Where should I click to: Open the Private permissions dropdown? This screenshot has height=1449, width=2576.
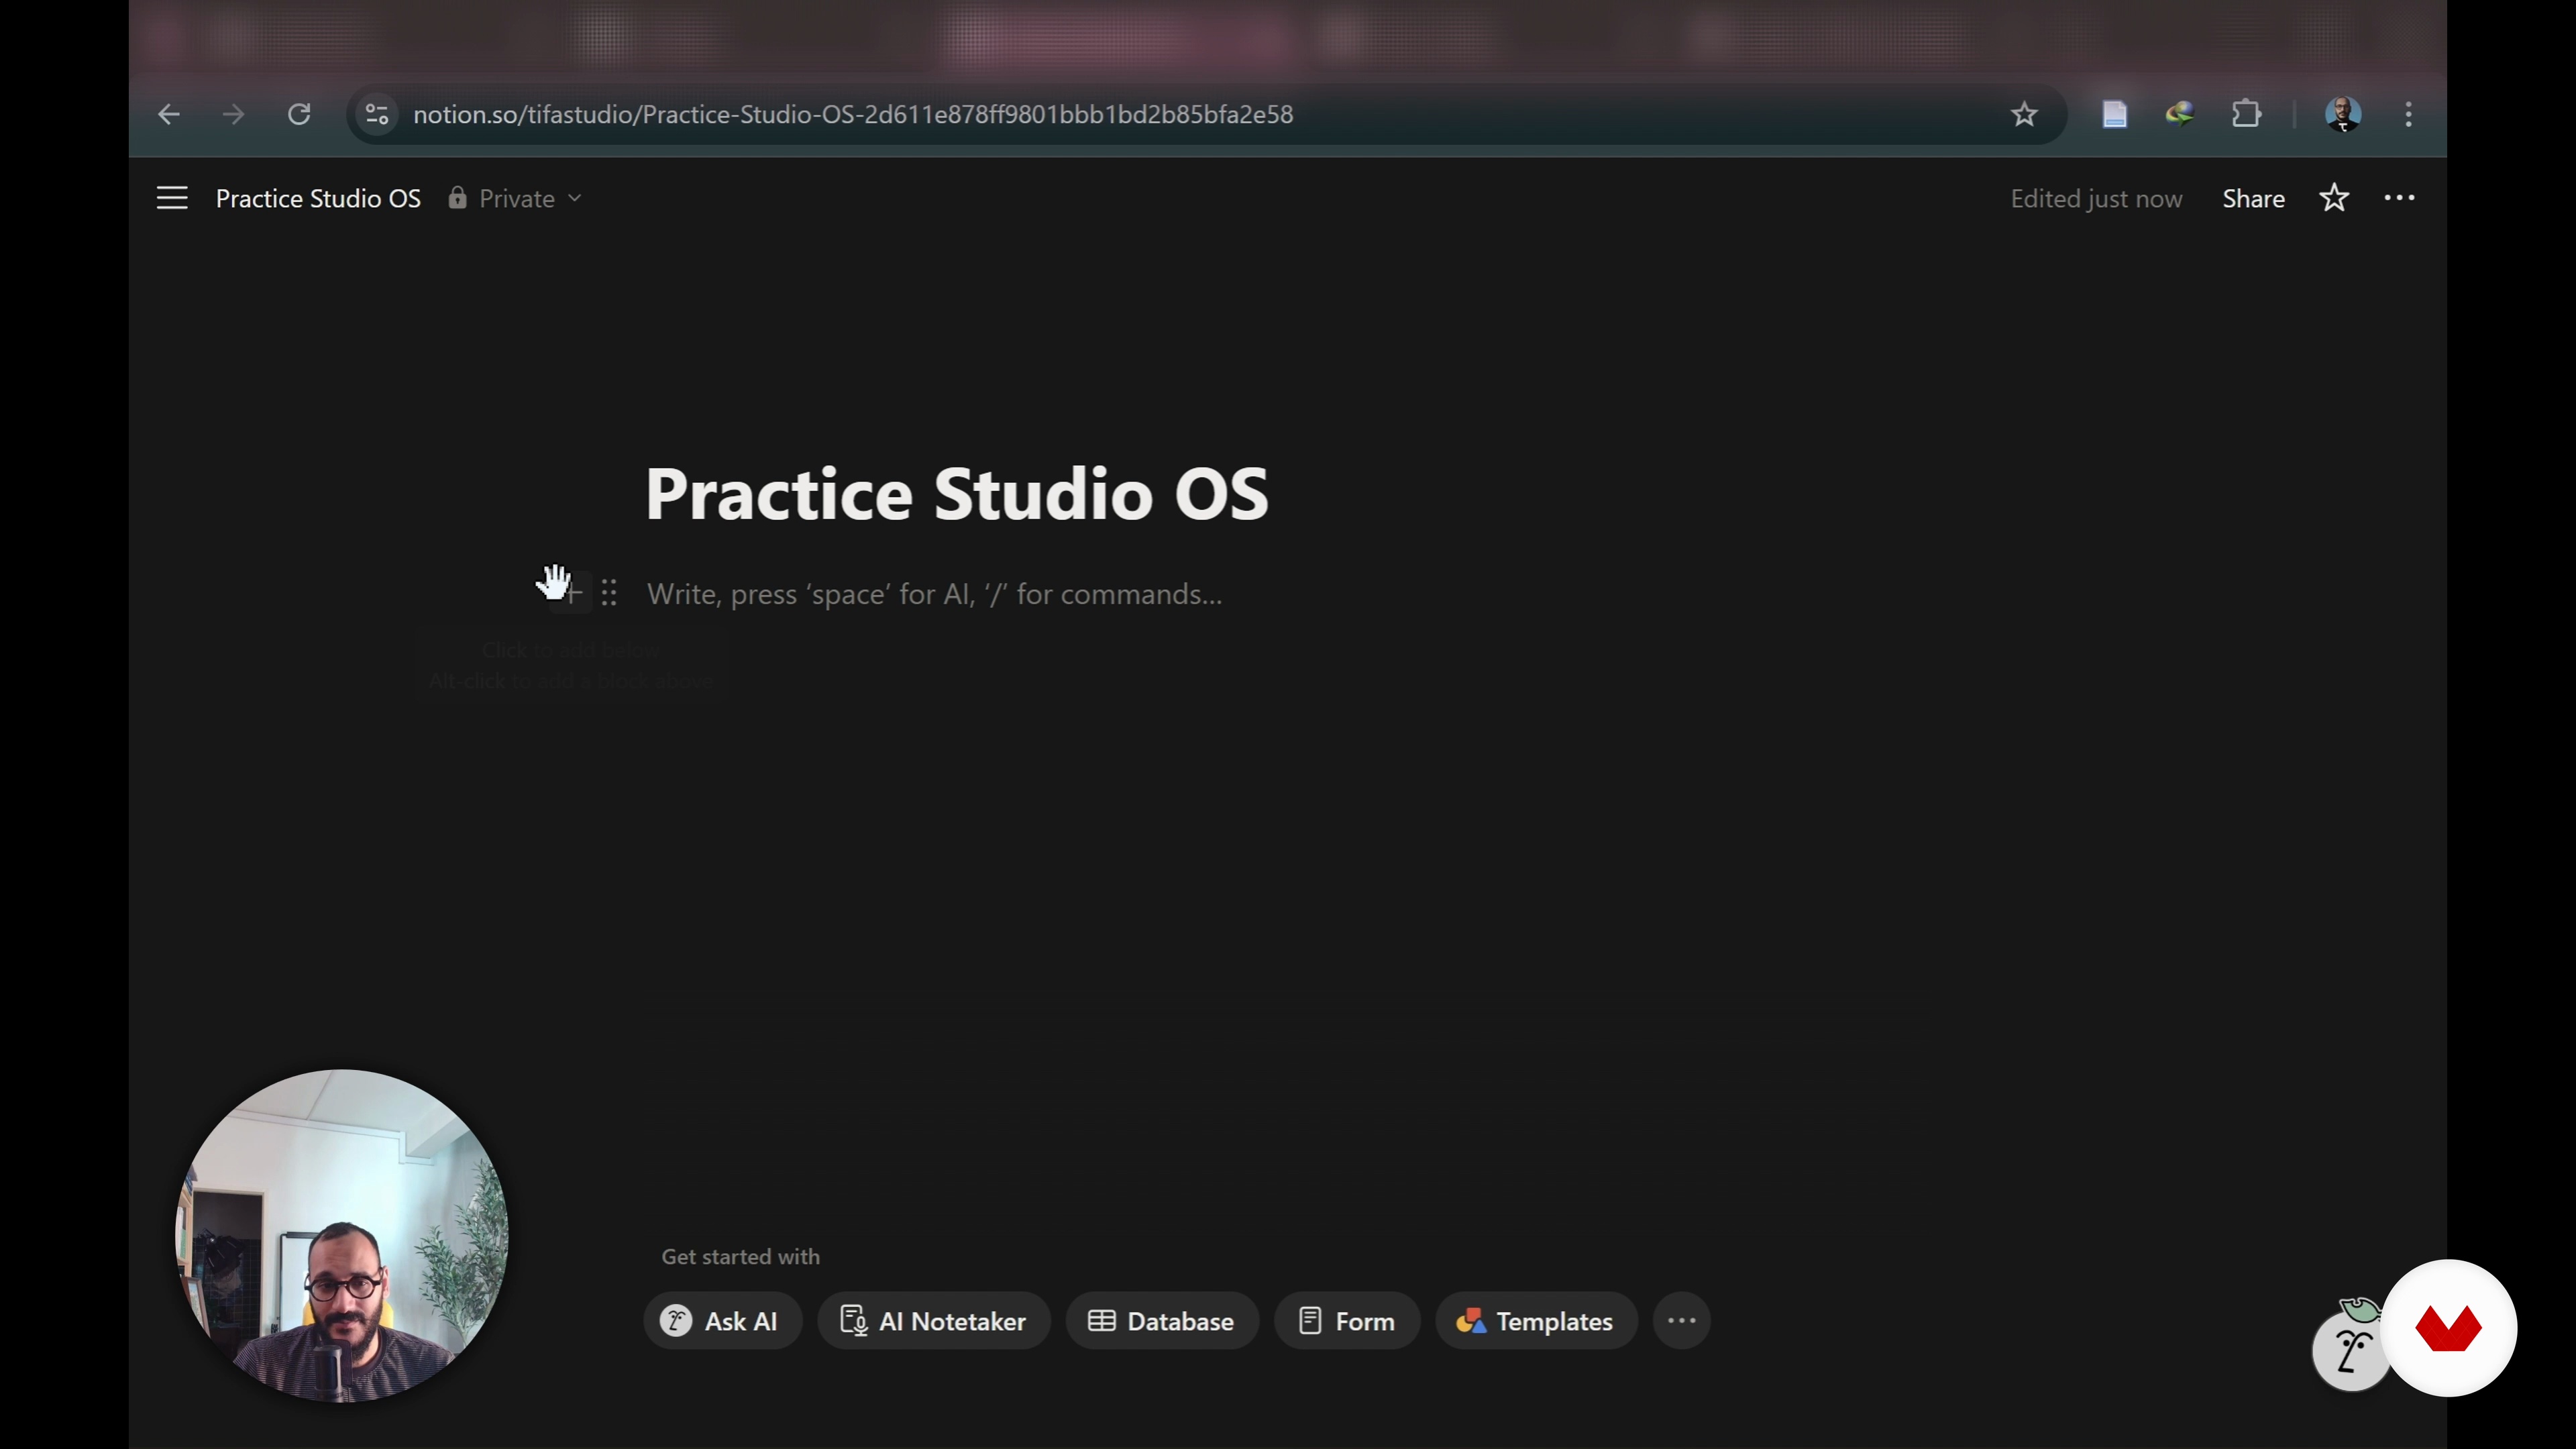pos(515,199)
